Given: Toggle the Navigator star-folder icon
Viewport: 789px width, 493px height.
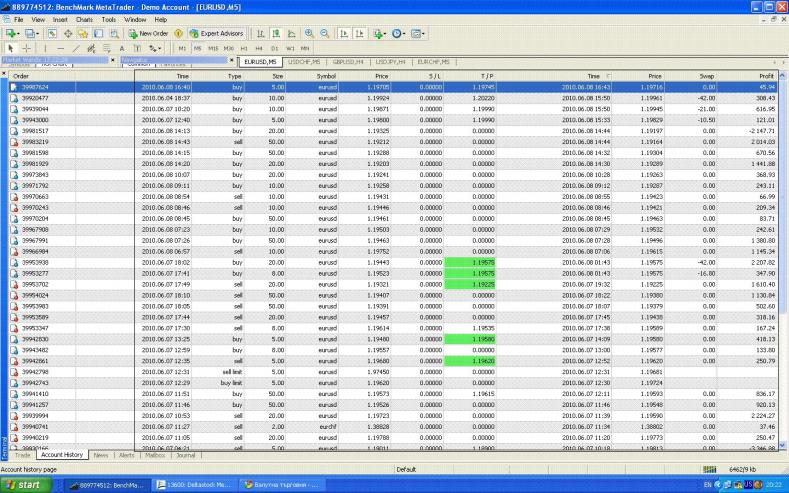Looking at the screenshot, I should click(x=83, y=34).
